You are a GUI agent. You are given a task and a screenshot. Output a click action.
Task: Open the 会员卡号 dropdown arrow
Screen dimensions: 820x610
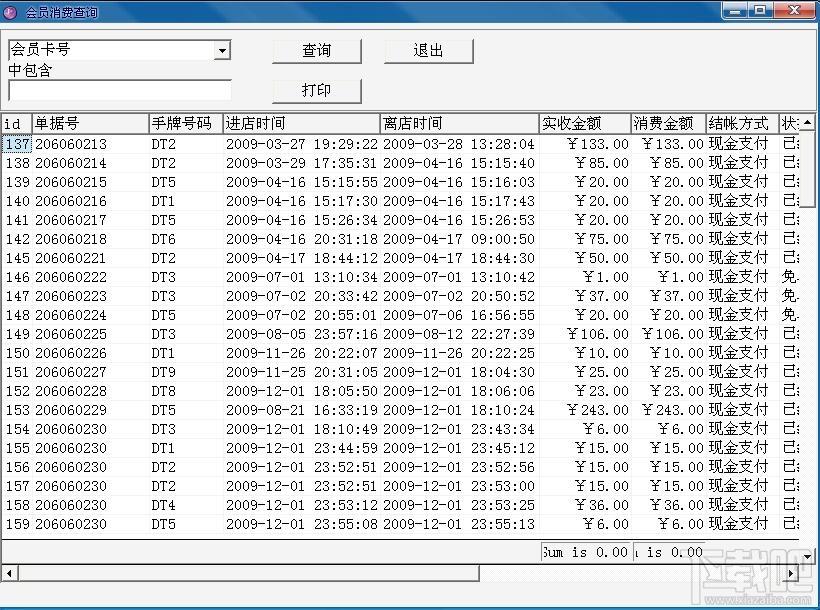click(222, 50)
